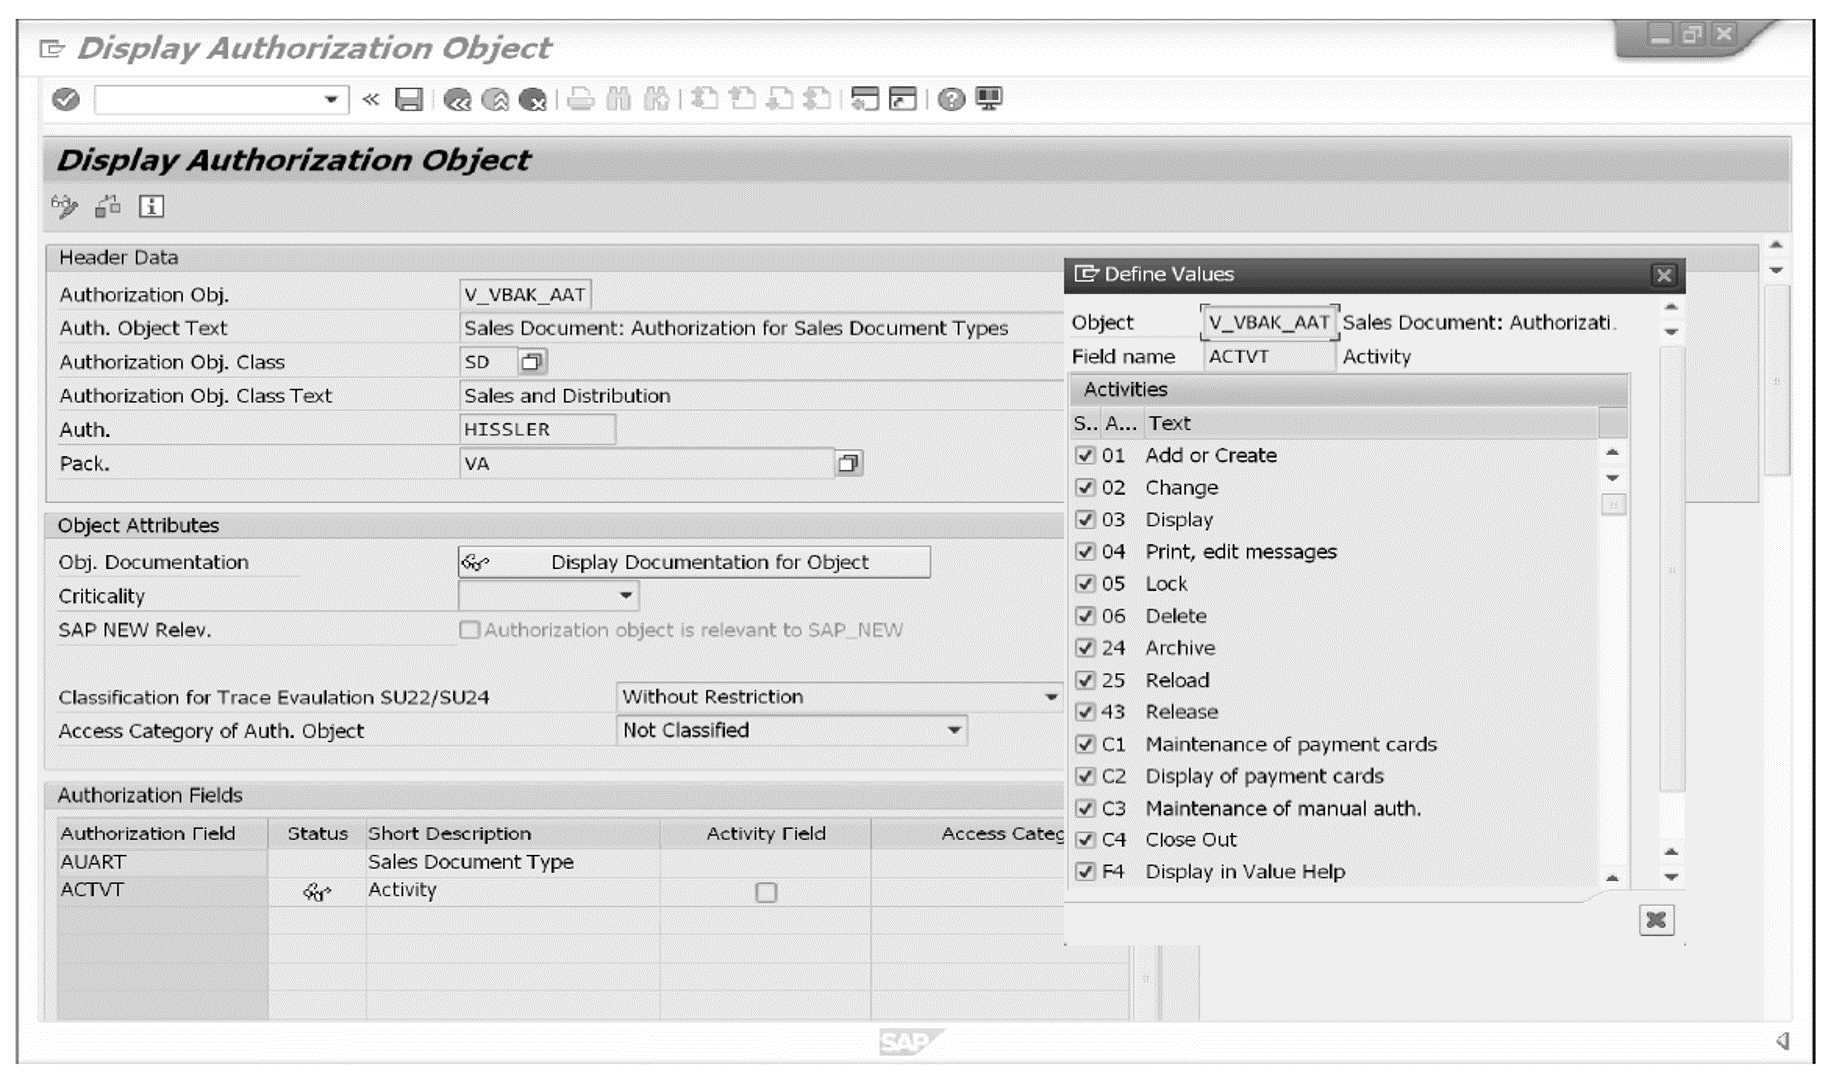
Task: Click the Display/Change glasses-pencil icon
Action: click(62, 208)
